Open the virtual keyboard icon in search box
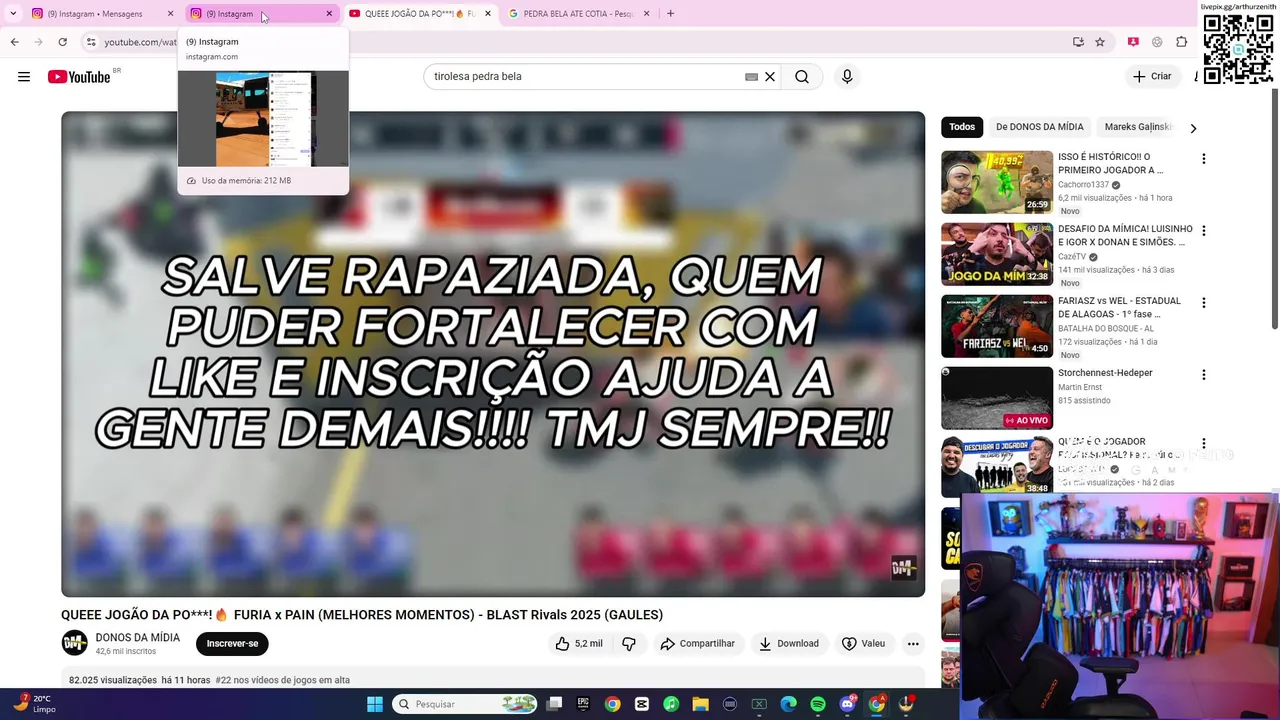 click(751, 77)
